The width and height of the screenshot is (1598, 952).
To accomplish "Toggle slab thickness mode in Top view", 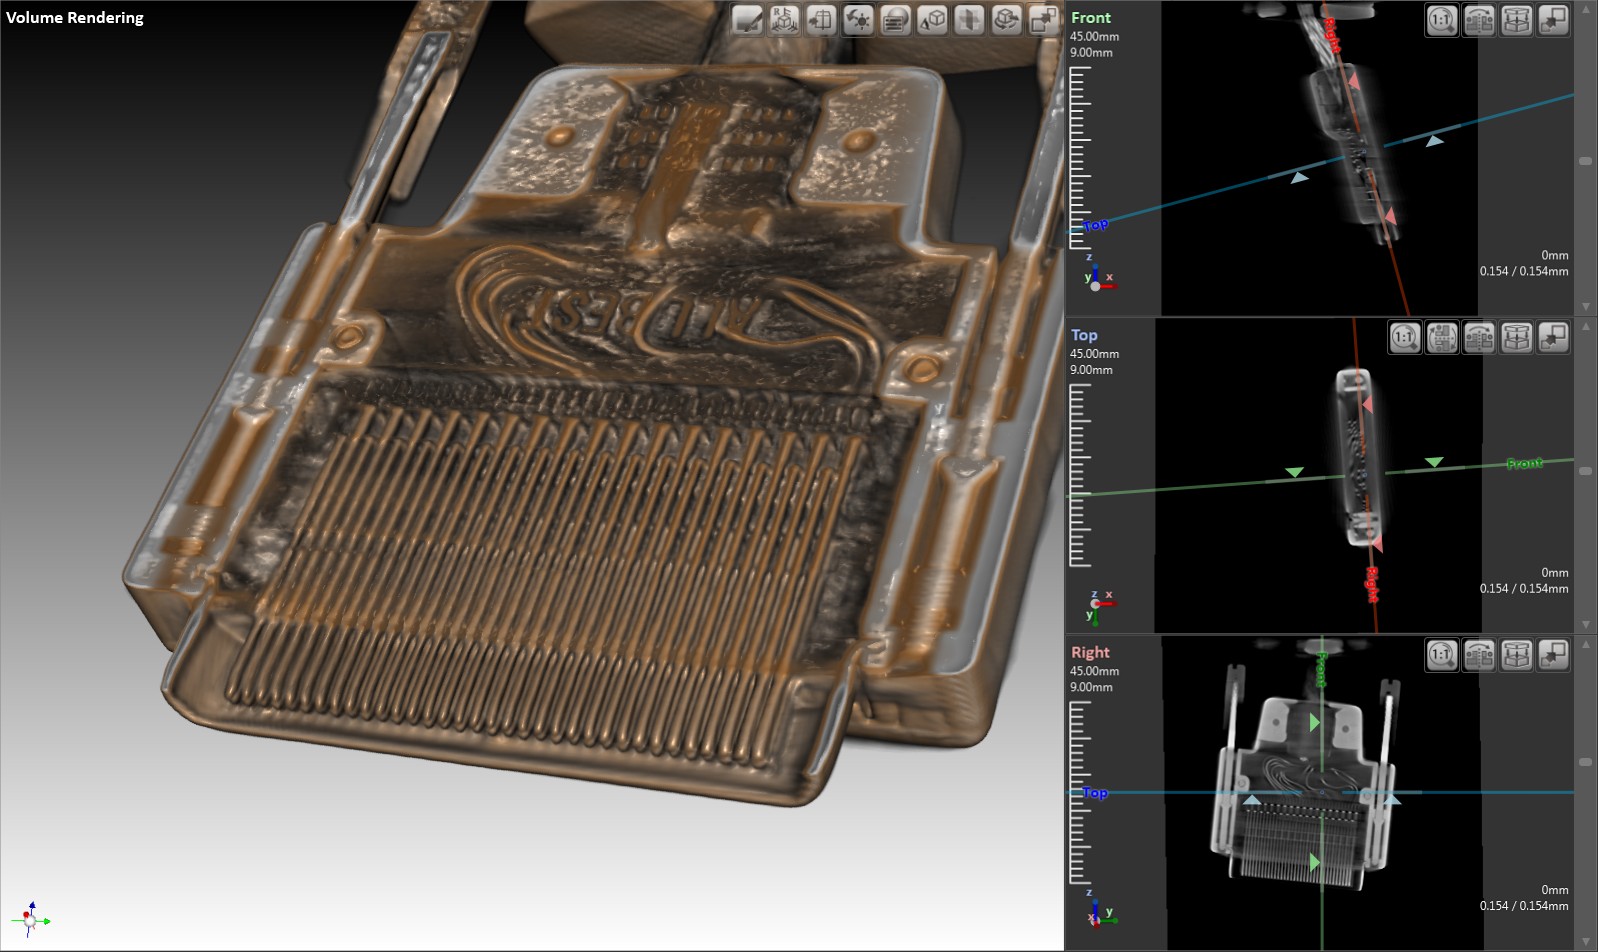I will pyautogui.click(x=1517, y=338).
